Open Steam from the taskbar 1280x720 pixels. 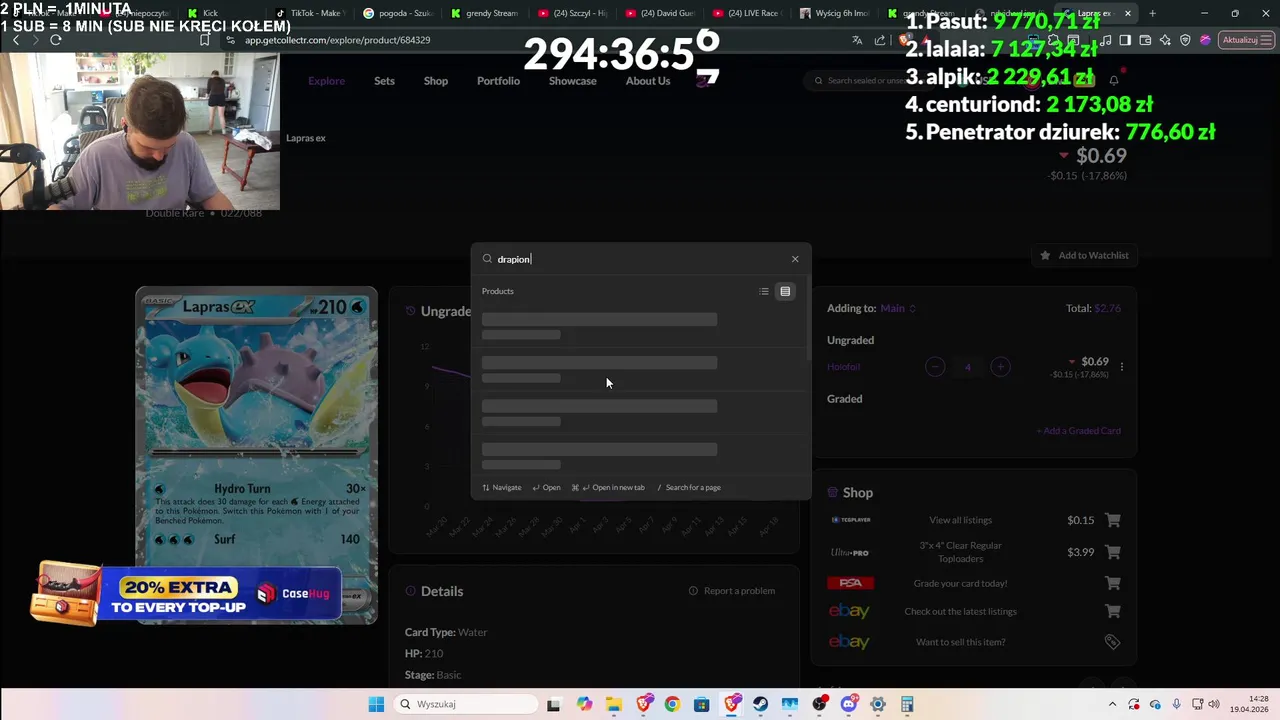coord(761,704)
